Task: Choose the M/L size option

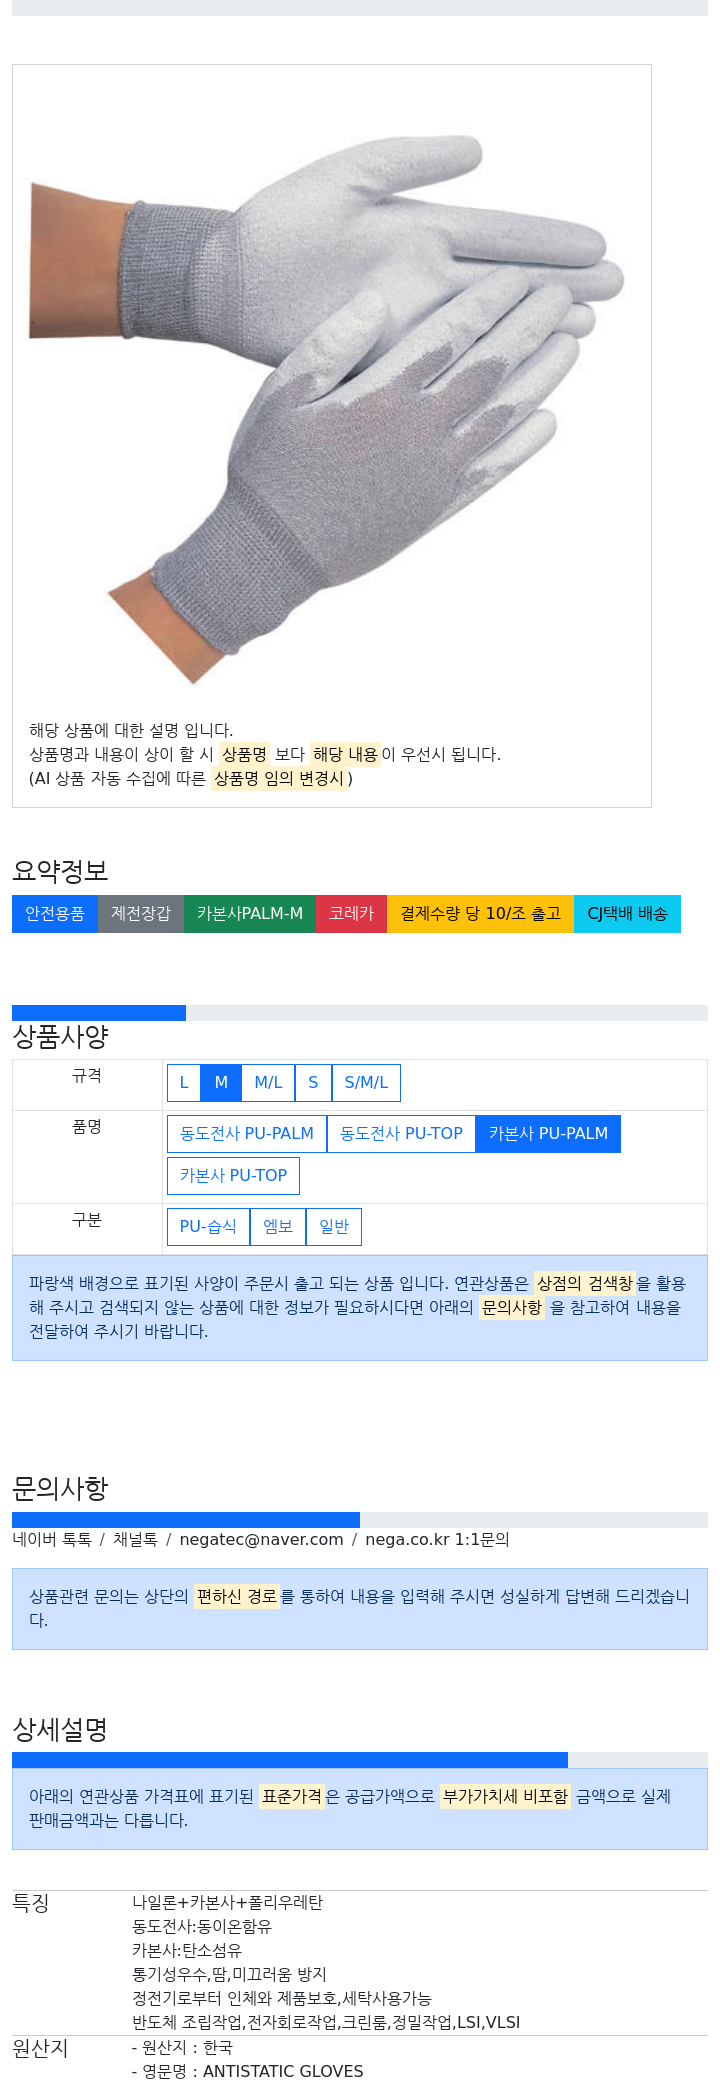Action: click(268, 1083)
